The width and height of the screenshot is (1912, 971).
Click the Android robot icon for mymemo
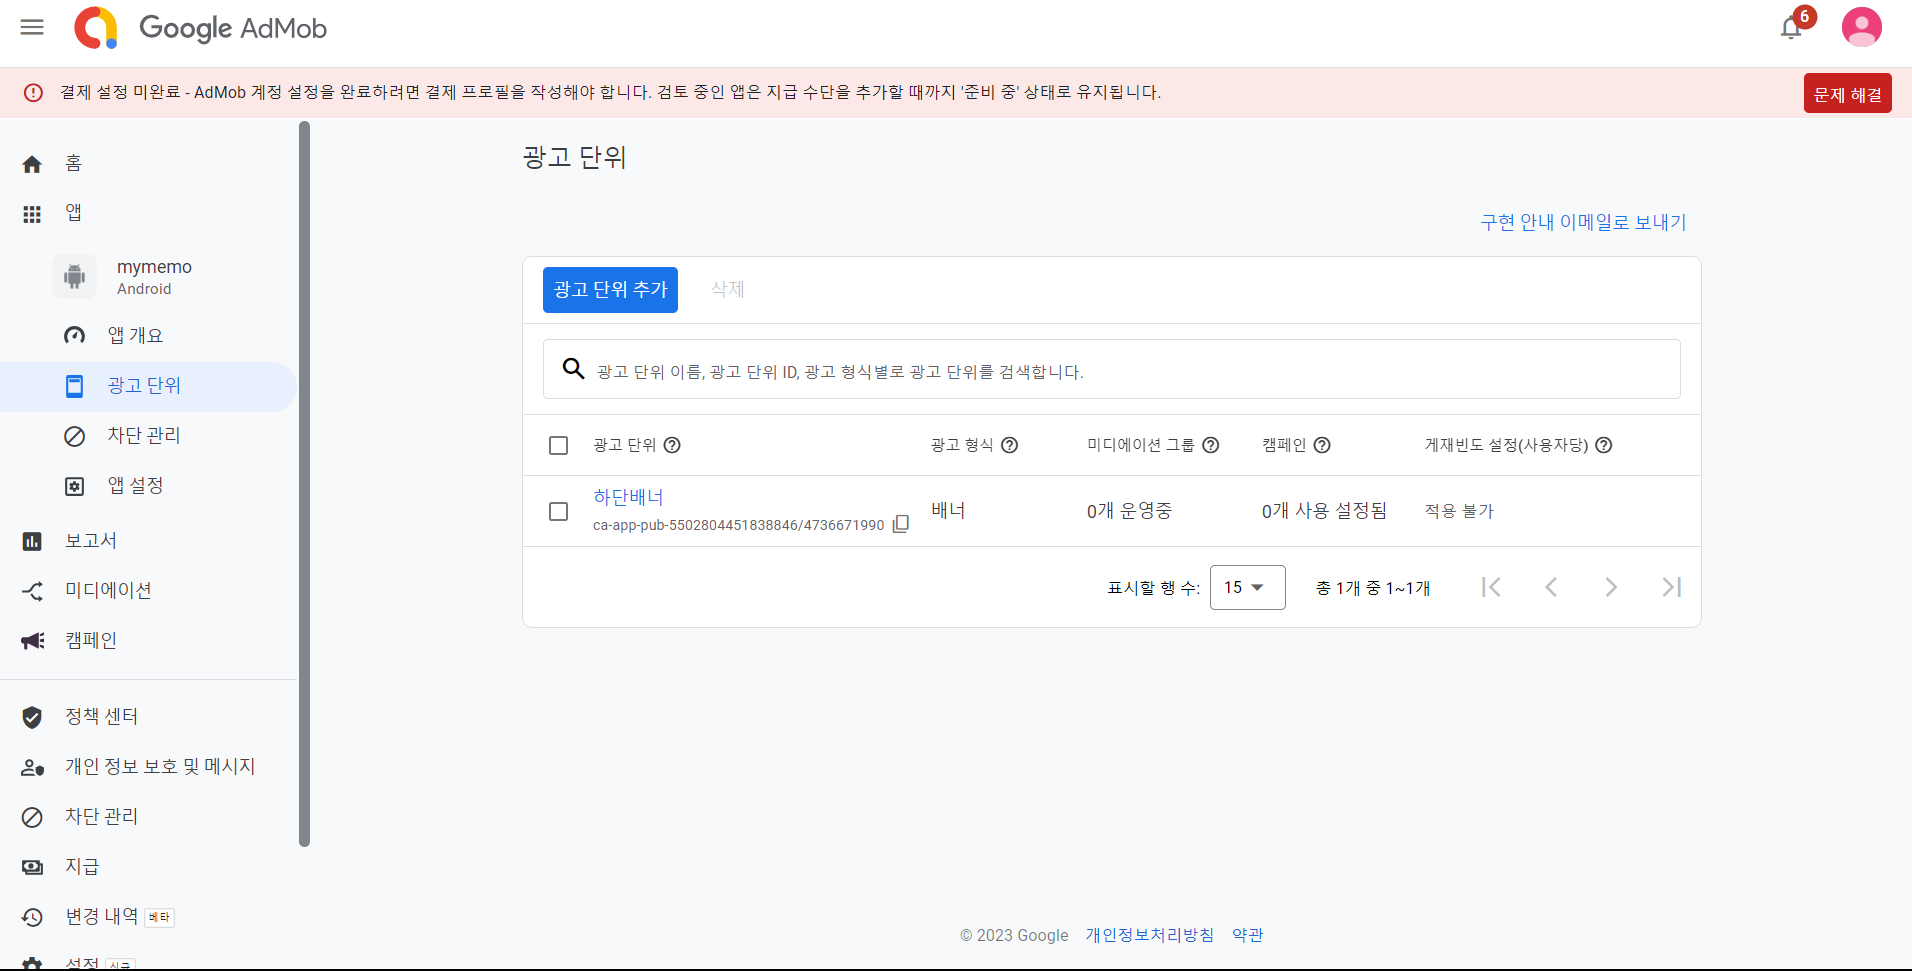75,276
